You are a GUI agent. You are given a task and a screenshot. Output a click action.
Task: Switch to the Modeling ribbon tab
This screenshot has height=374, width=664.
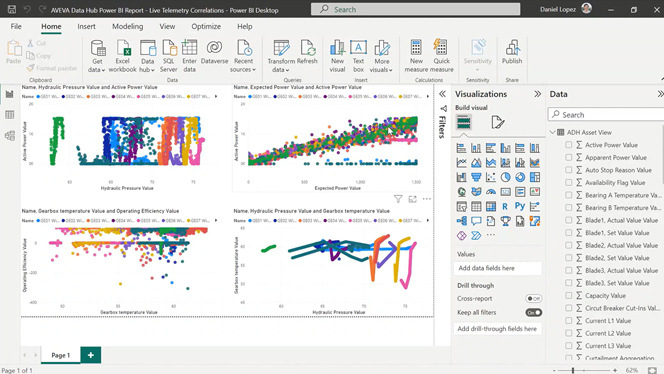pyautogui.click(x=127, y=26)
